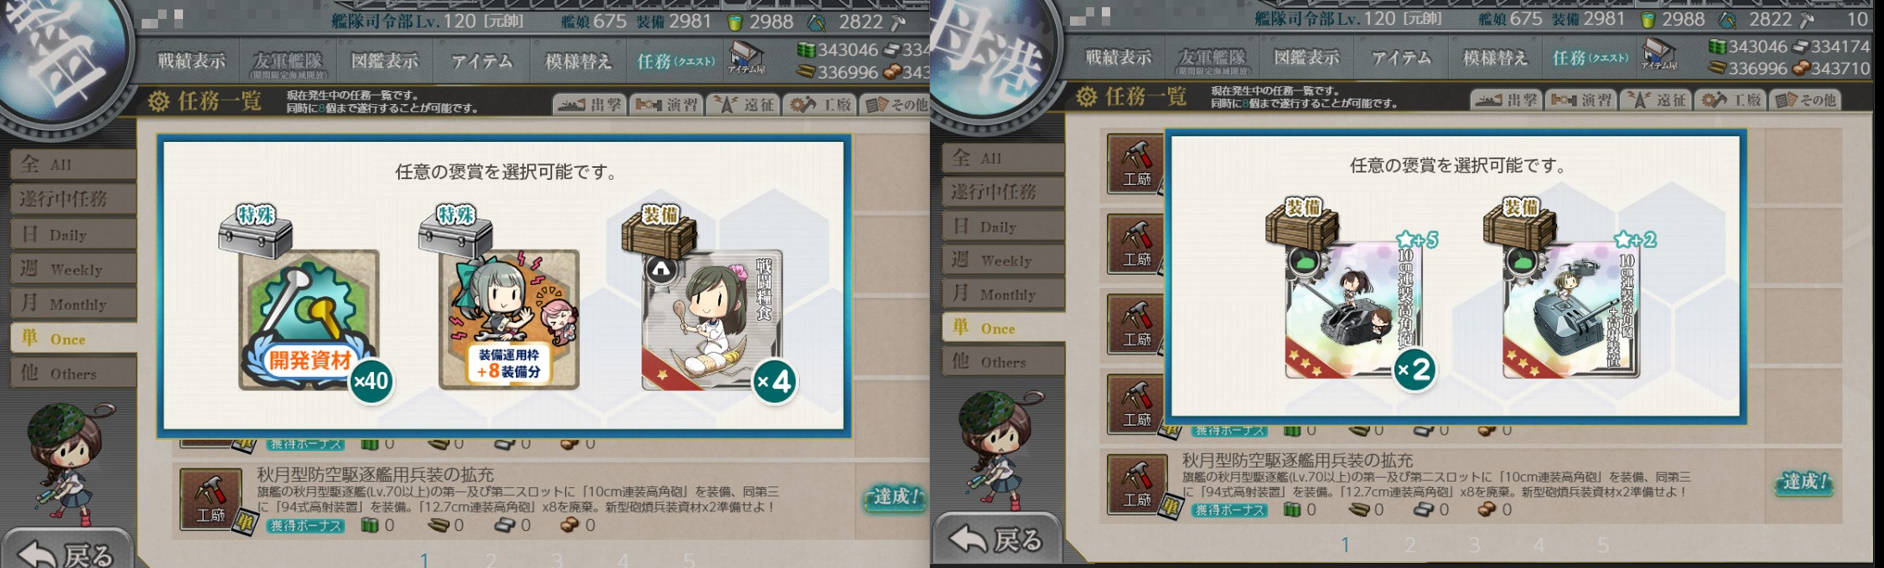Click the 戻る back button in right screen

(x=995, y=540)
